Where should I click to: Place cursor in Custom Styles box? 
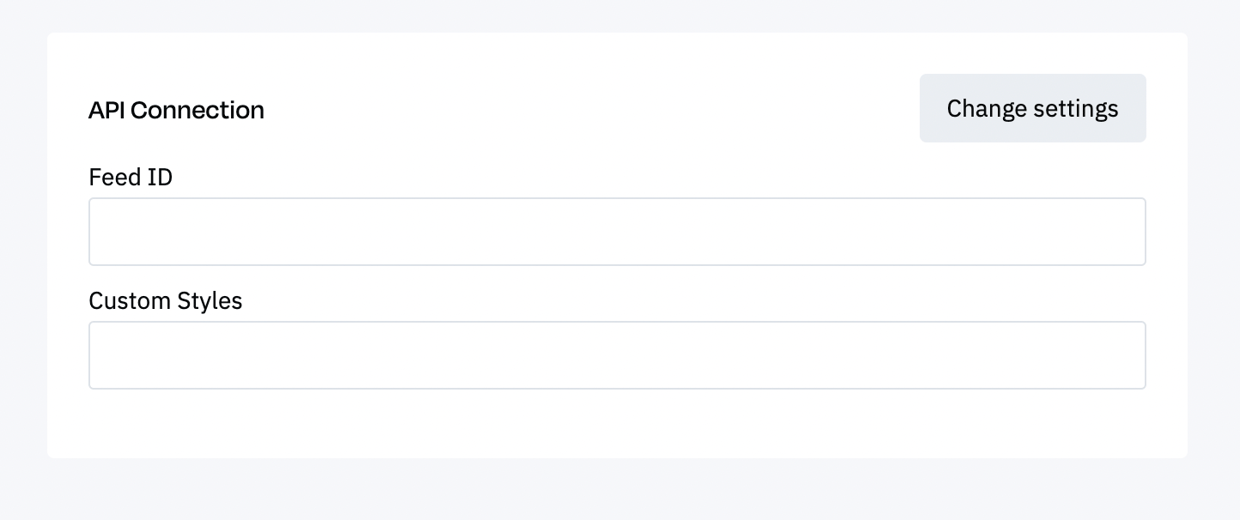(x=617, y=355)
